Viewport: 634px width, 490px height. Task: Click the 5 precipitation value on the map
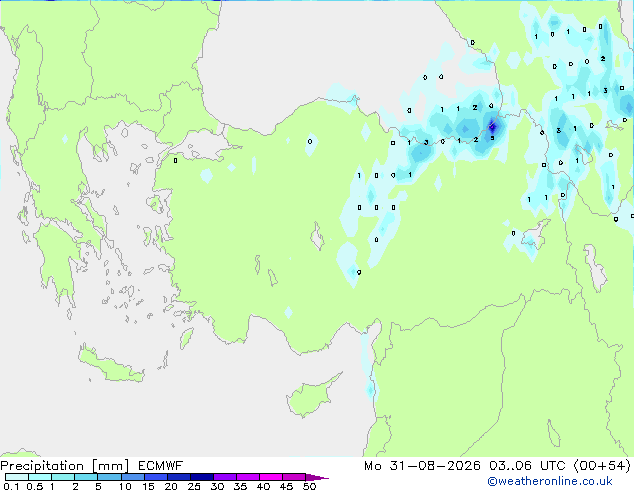[x=492, y=138]
